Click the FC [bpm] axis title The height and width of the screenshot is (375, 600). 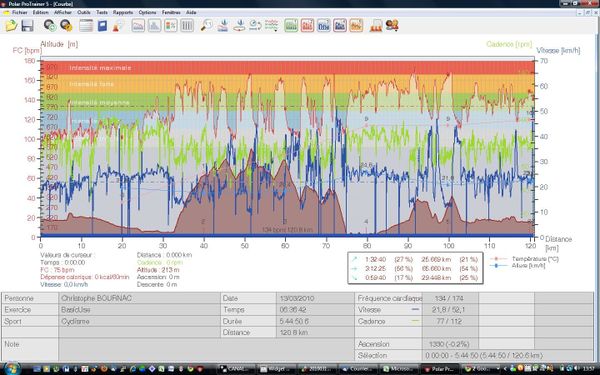coord(27,51)
